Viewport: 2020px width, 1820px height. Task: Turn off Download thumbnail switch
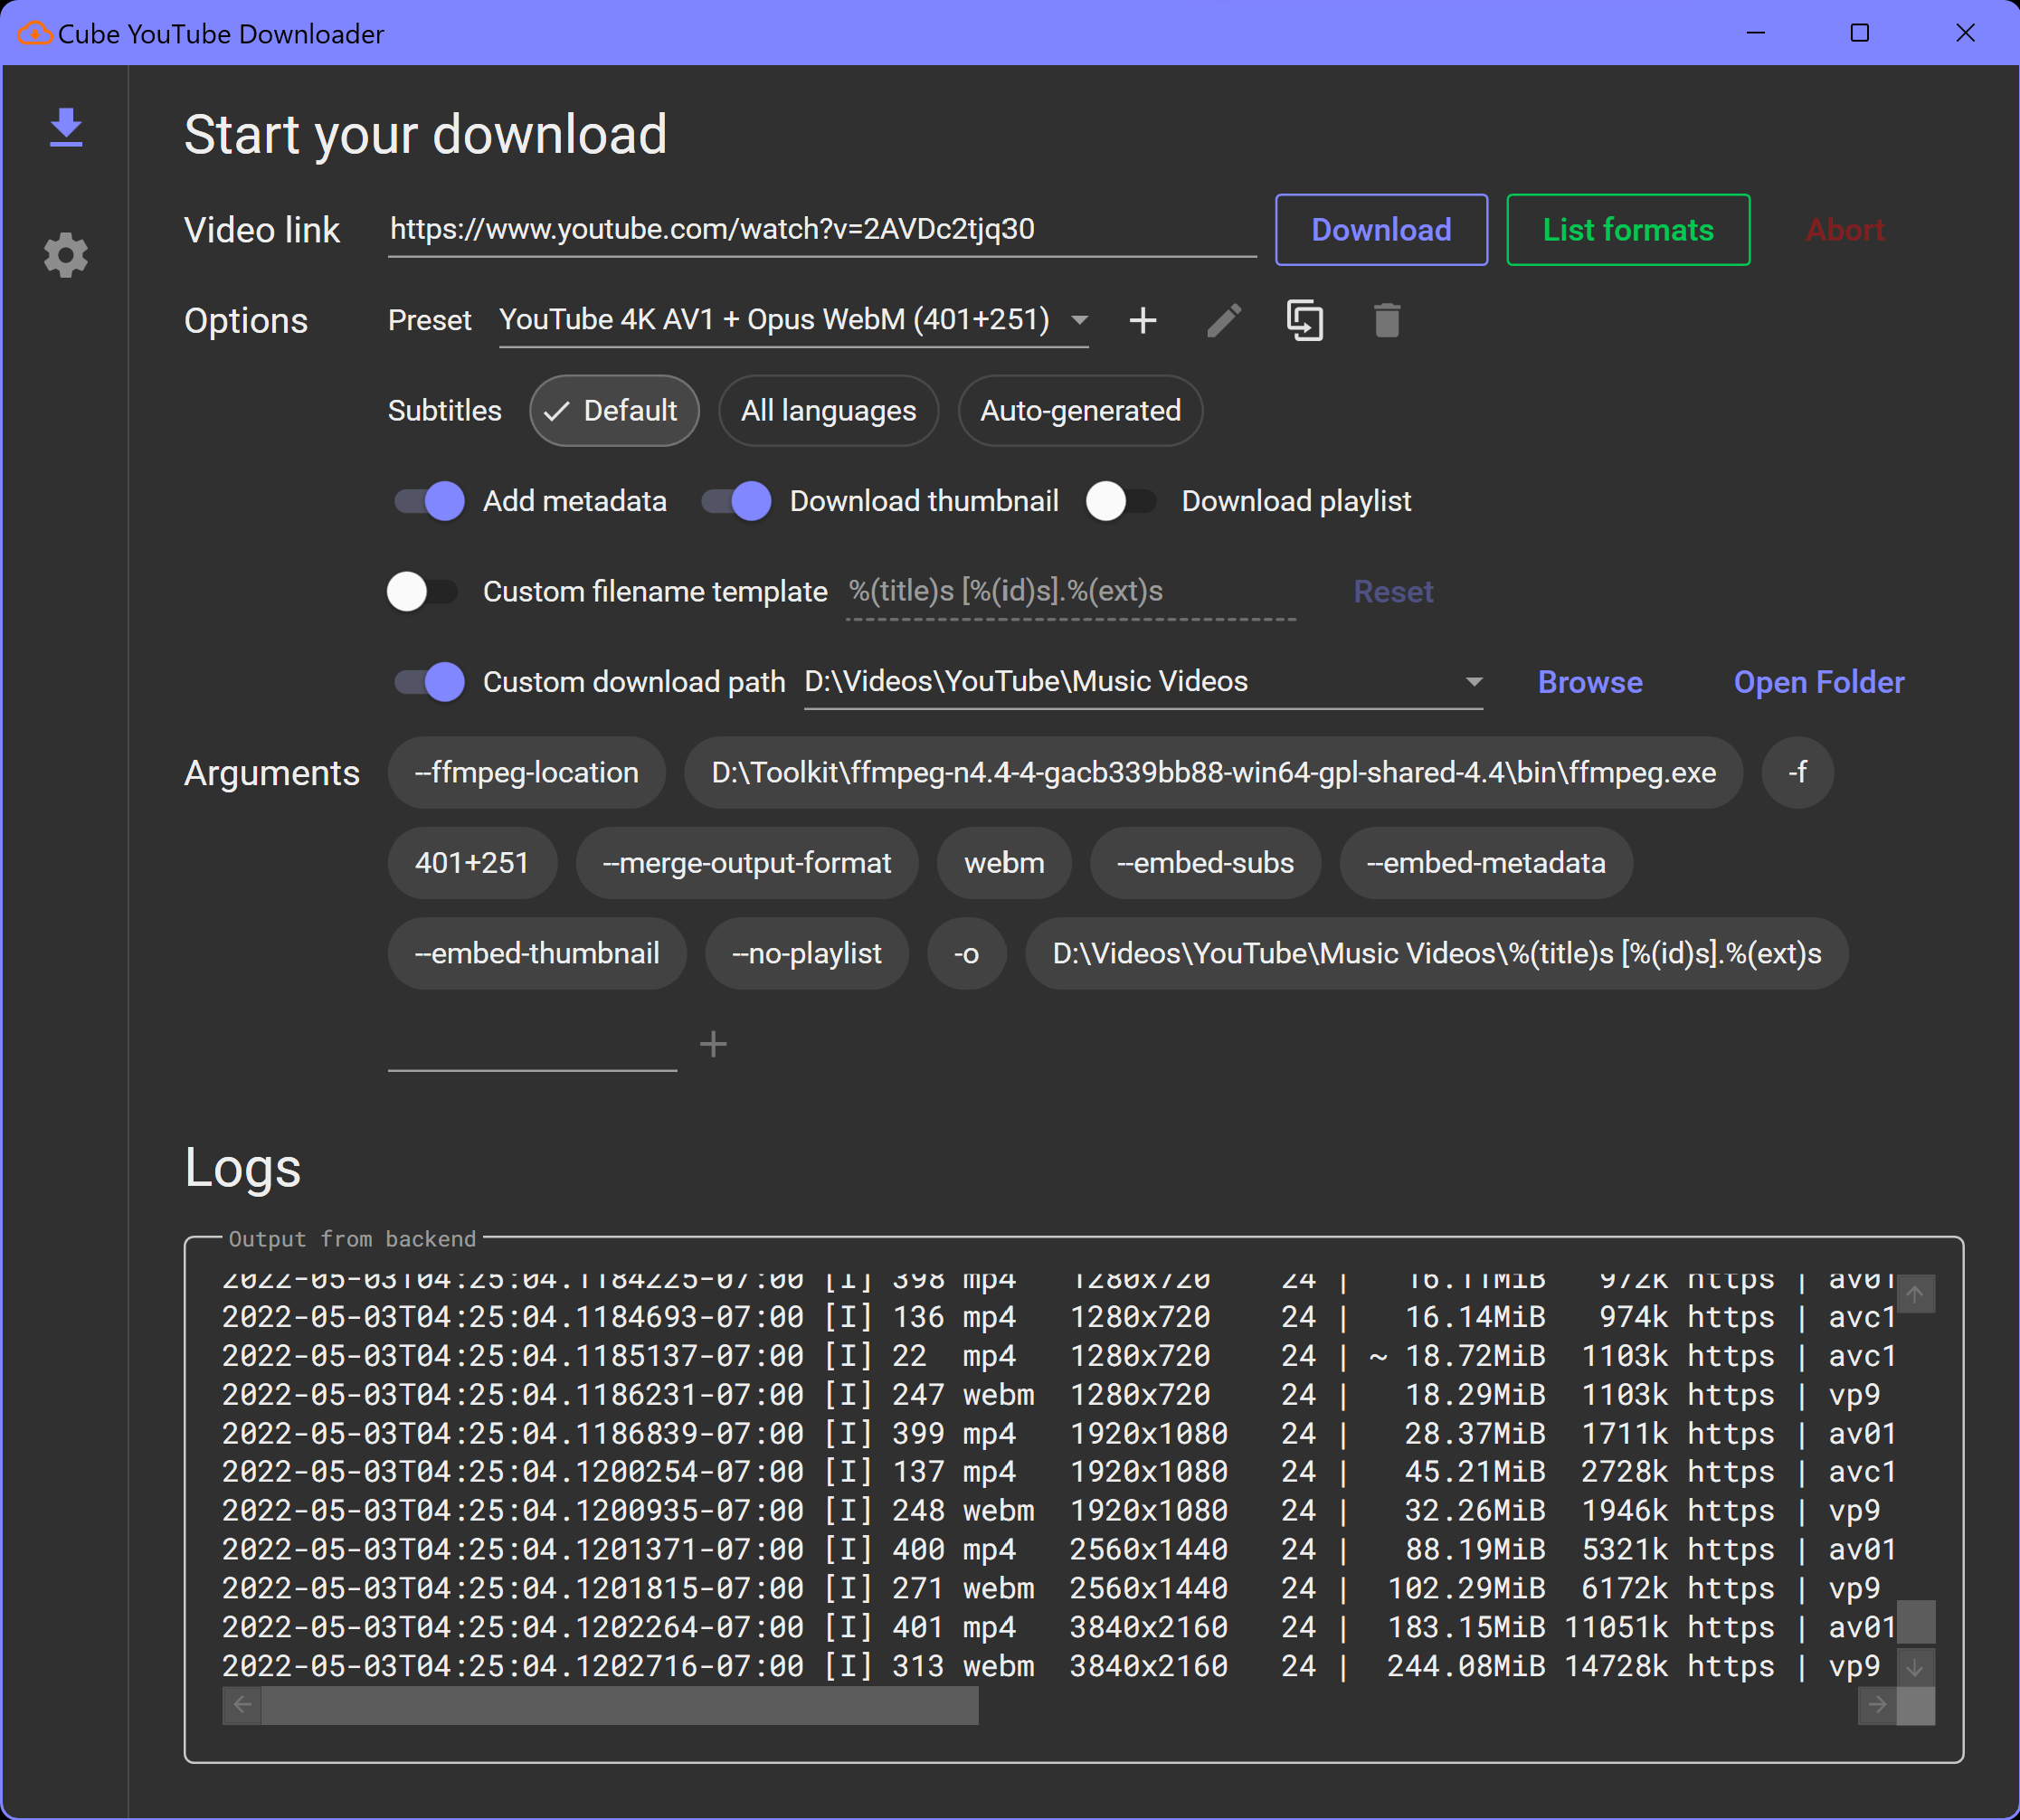pyautogui.click(x=737, y=501)
